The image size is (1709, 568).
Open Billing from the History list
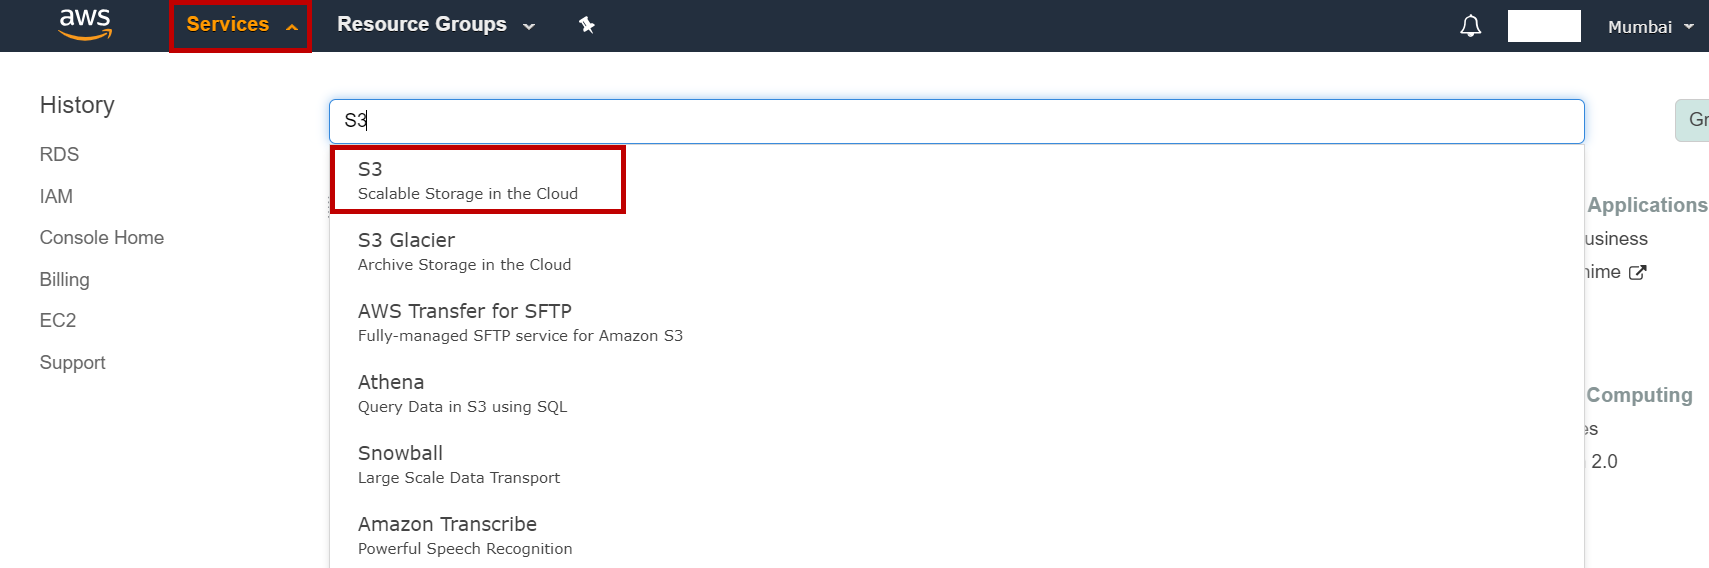pos(64,280)
